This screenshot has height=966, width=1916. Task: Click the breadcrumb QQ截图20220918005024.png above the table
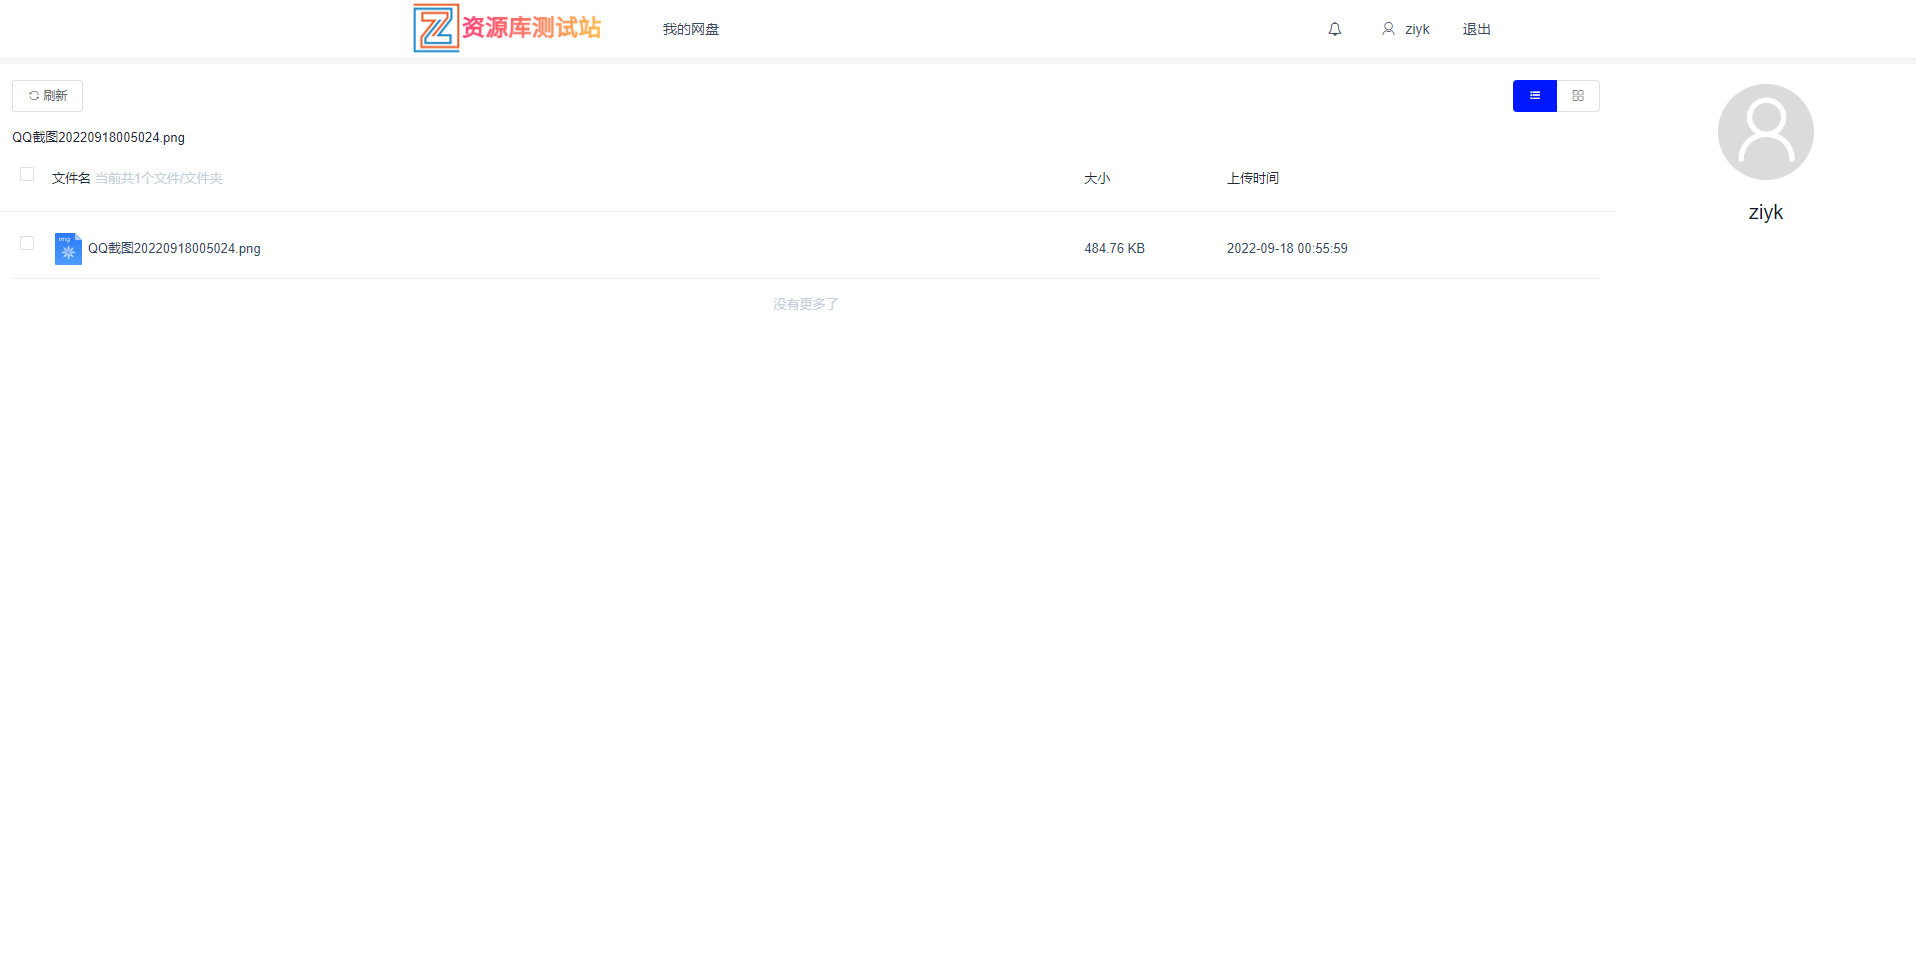click(98, 137)
